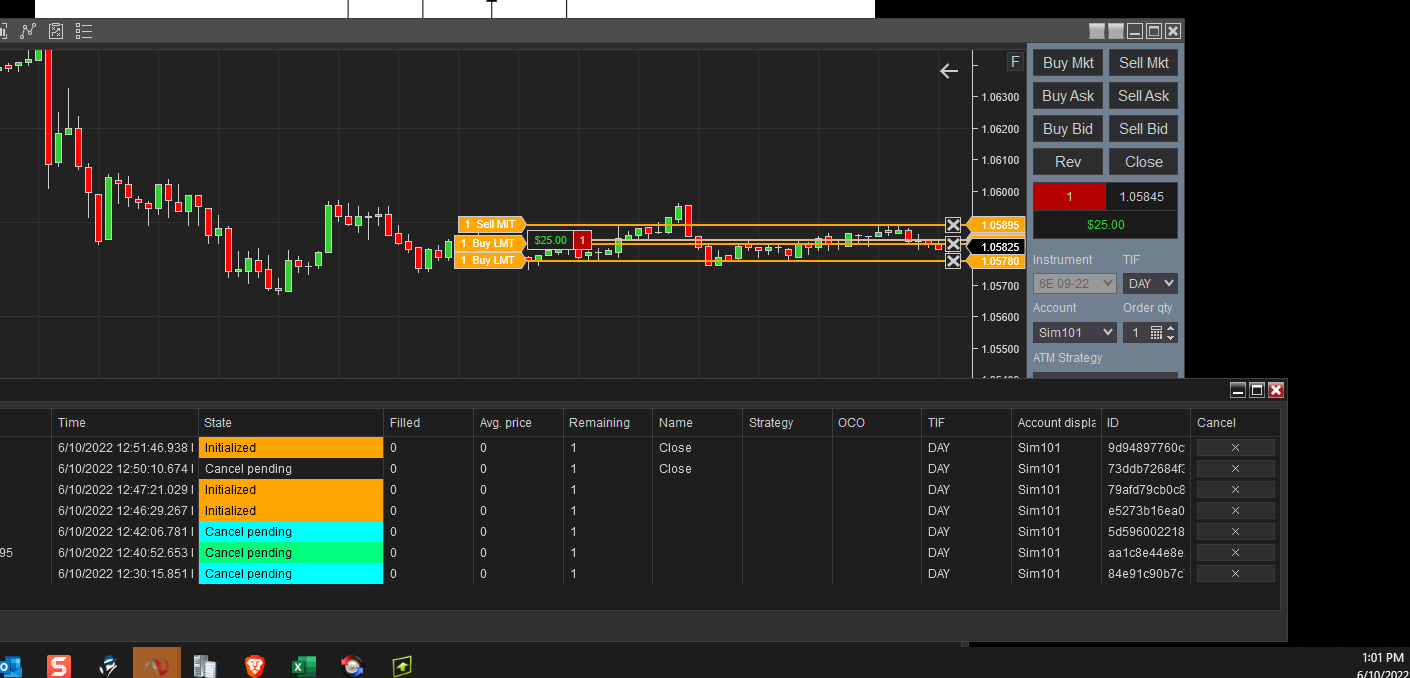Viewport: 1410px width, 678px height.
Task: Click the Strategy column header
Action: coord(788,423)
